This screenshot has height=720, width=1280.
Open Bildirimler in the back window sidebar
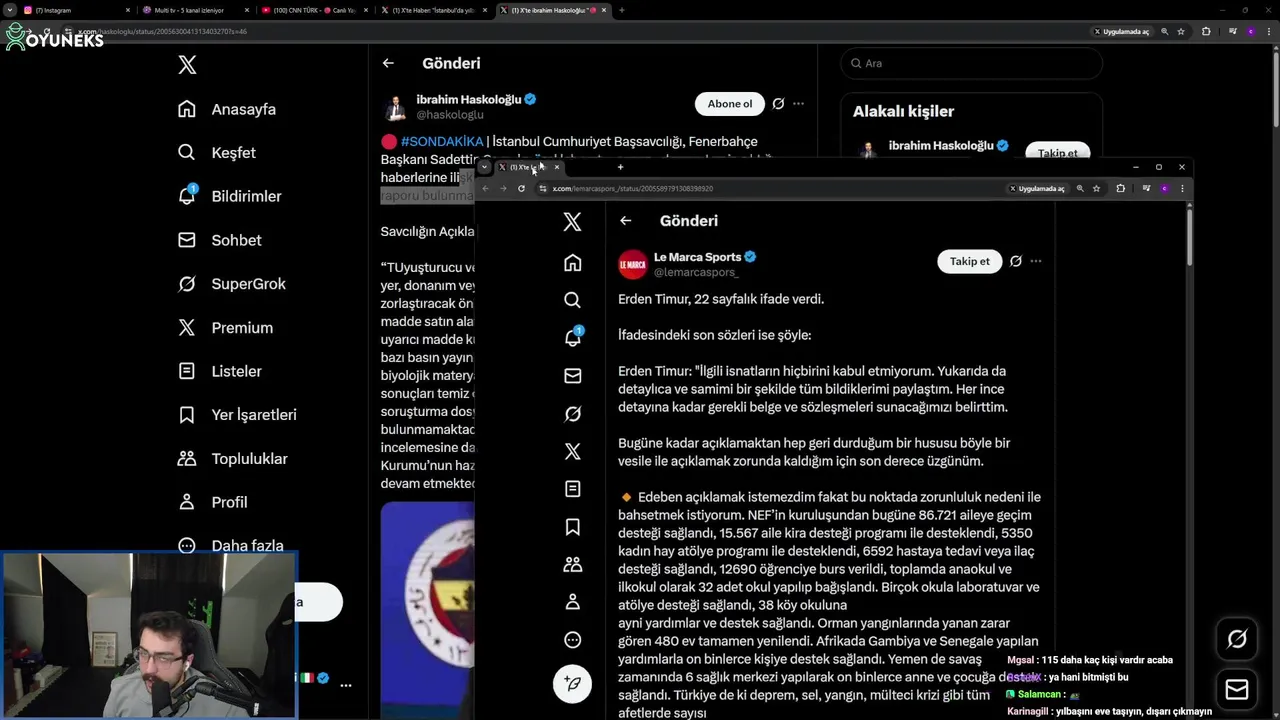pos(230,196)
